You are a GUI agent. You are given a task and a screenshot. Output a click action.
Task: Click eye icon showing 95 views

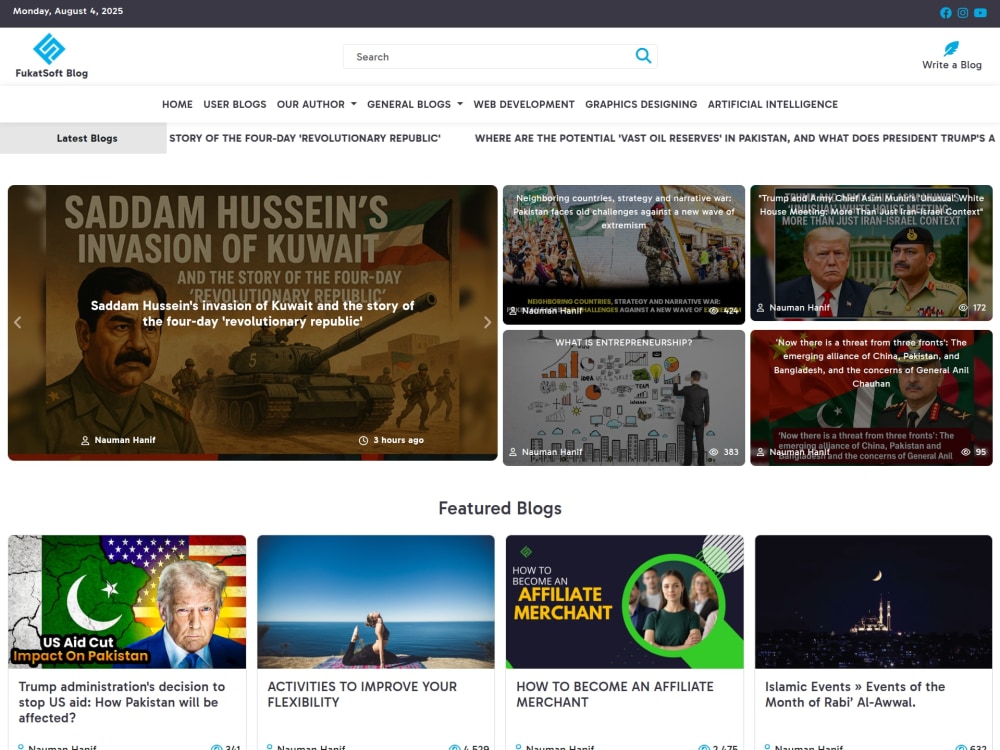(966, 452)
